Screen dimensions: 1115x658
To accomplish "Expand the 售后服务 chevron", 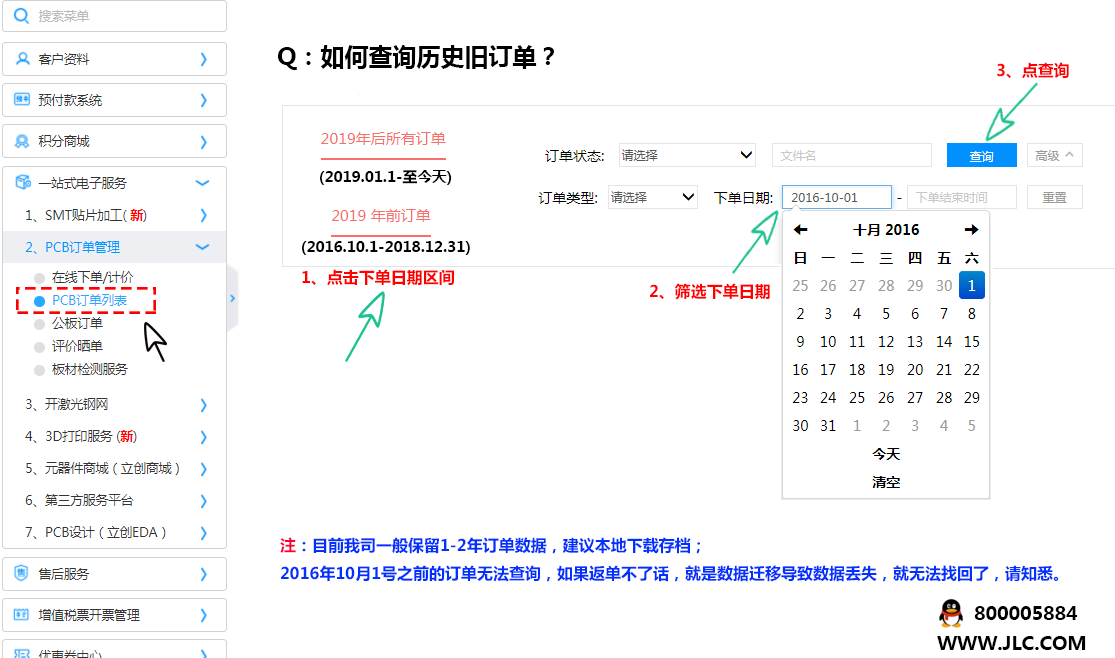I will (204, 574).
